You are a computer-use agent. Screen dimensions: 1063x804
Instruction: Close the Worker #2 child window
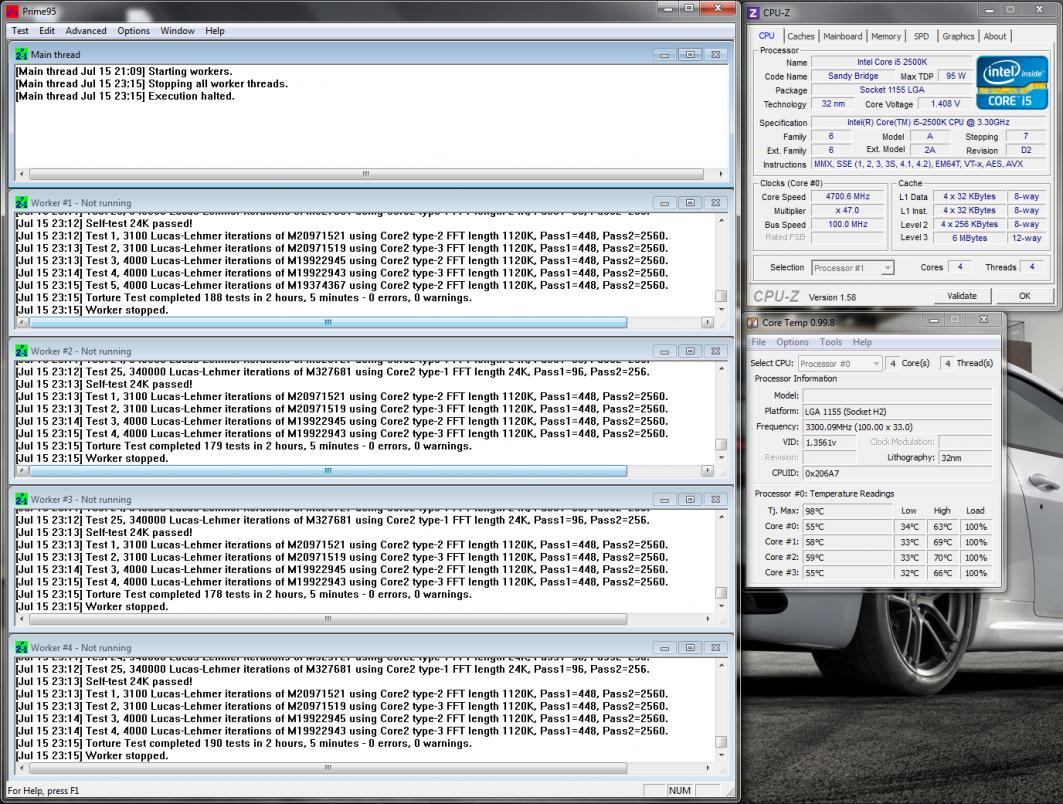coord(715,351)
